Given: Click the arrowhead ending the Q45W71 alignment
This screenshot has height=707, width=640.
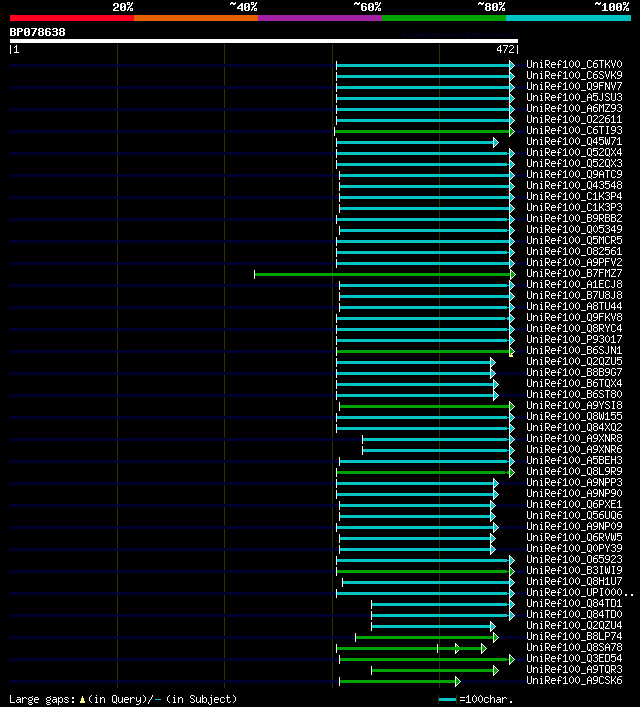Looking at the screenshot, I should (x=496, y=142).
